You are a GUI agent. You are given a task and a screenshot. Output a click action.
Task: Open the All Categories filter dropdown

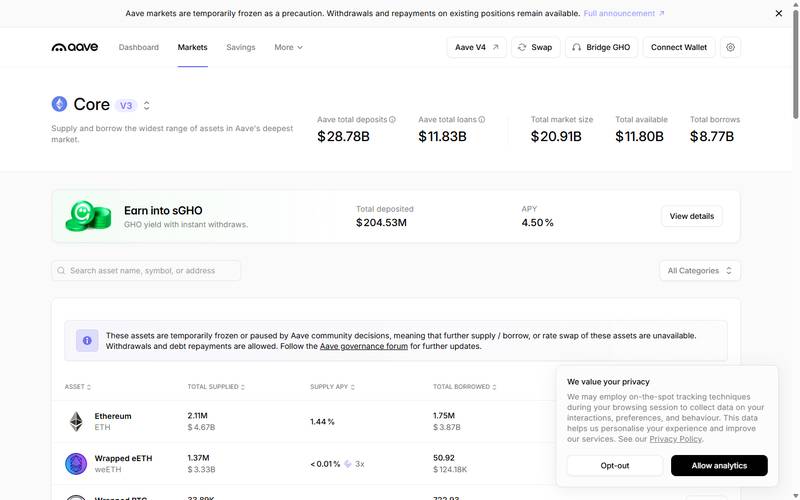click(699, 271)
